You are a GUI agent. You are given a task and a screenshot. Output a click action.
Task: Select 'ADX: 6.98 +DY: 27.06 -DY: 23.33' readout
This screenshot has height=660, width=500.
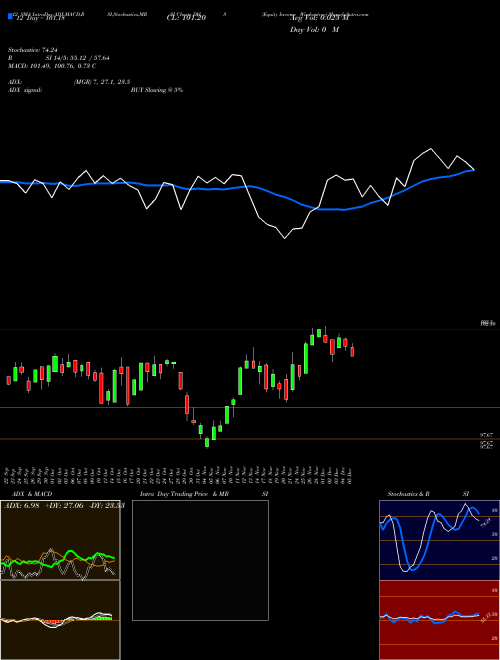tap(64, 506)
